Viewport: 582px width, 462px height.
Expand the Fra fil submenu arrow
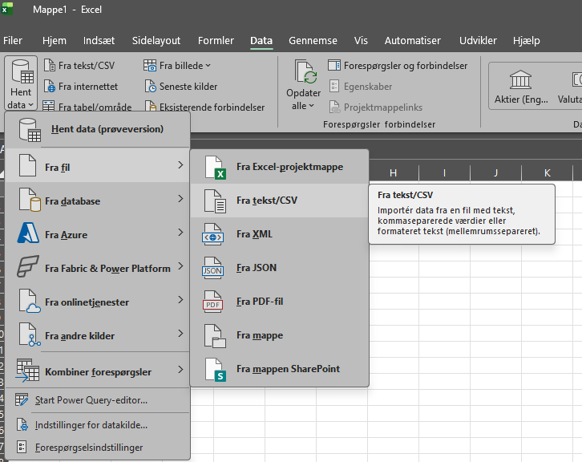(x=180, y=165)
